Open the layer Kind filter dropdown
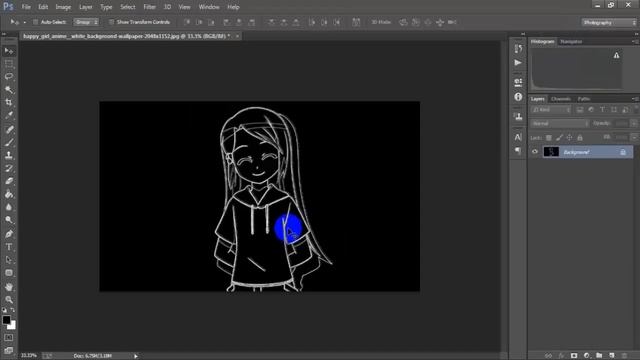 (551, 110)
